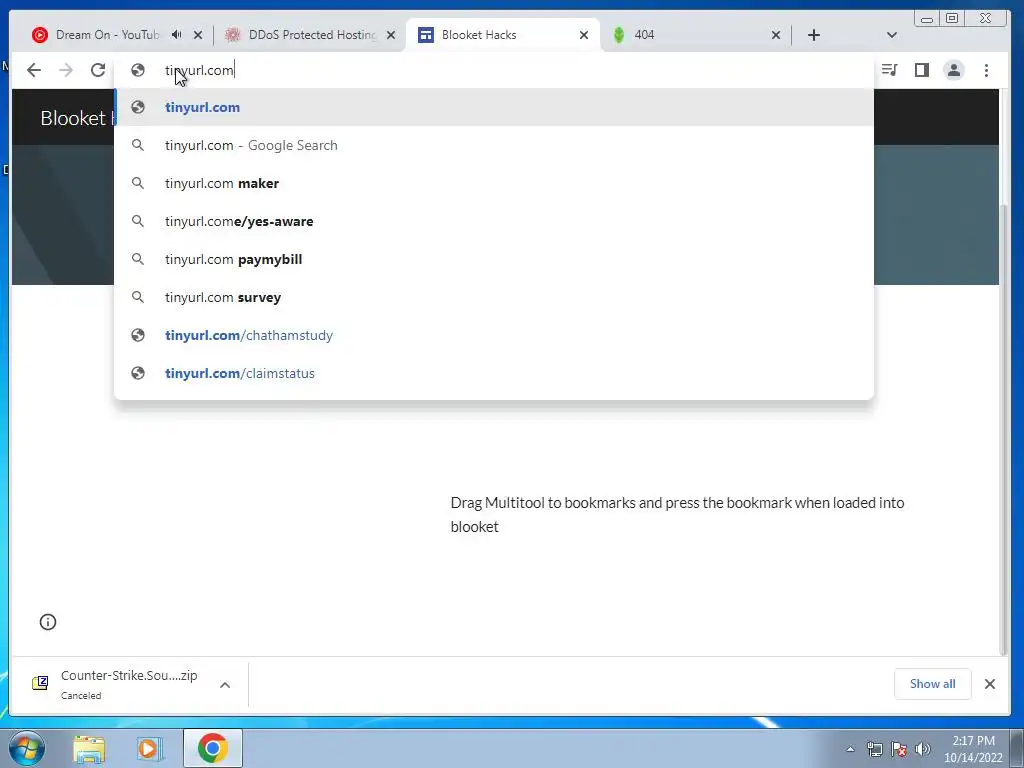Viewport: 1024px width, 768px height.
Task: Close the Blooket Hacks tab
Action: [x=584, y=35]
